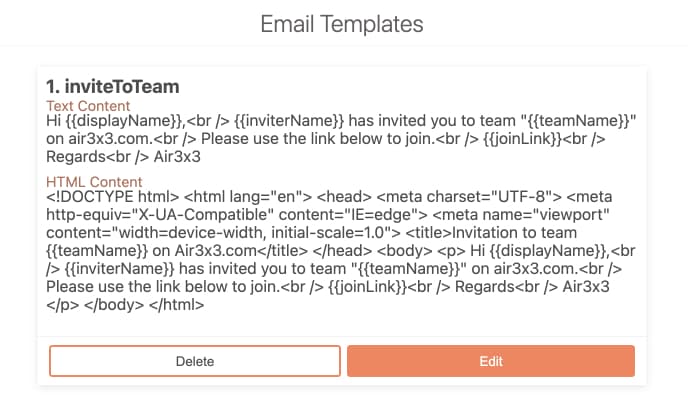Click "Hi {{displayName}}" starting Text Content
This screenshot has height=411, width=688.
[111, 121]
